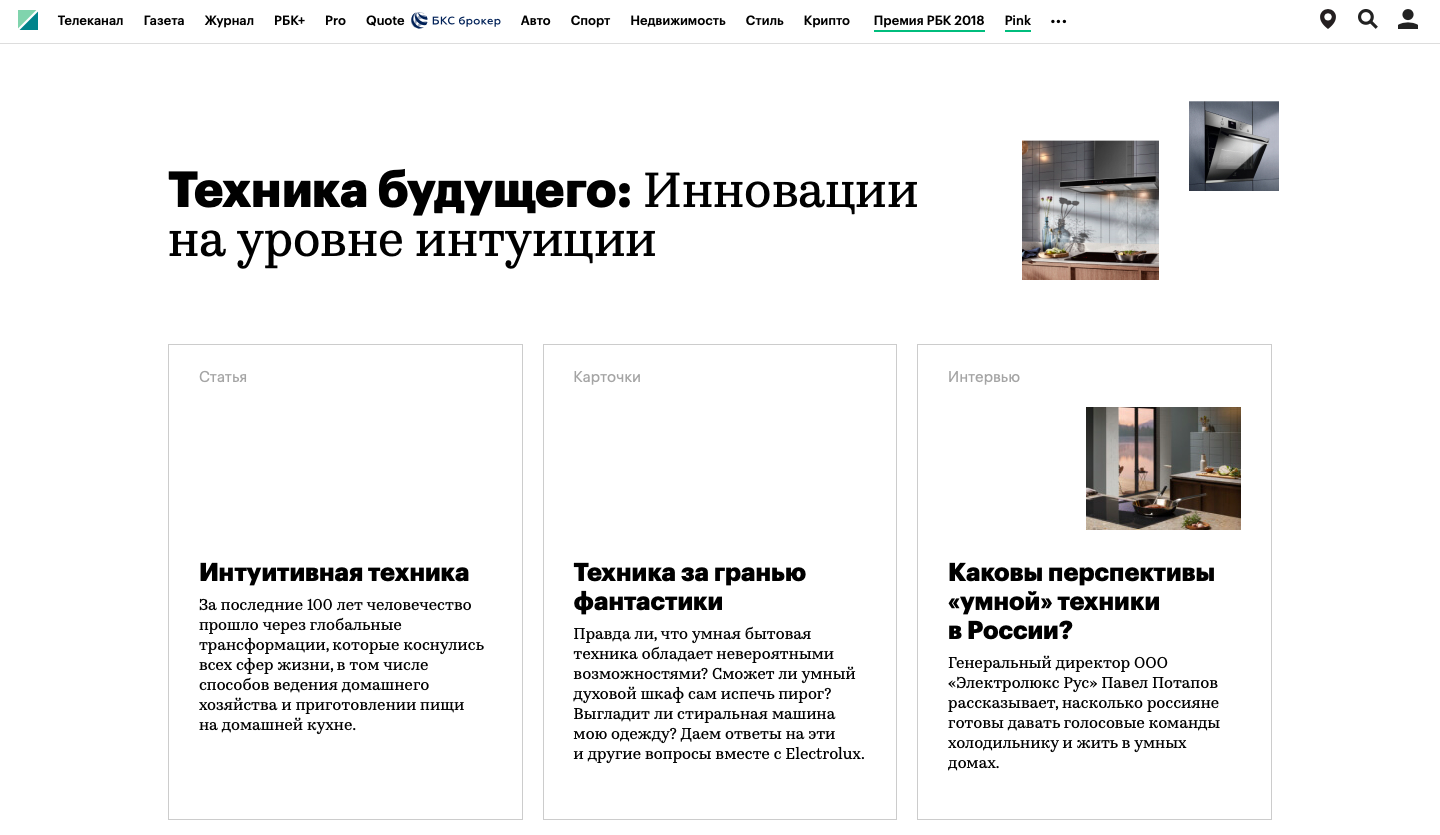Open article Интуитивная техника
Viewport: 1440px width, 835px height.
click(x=334, y=573)
